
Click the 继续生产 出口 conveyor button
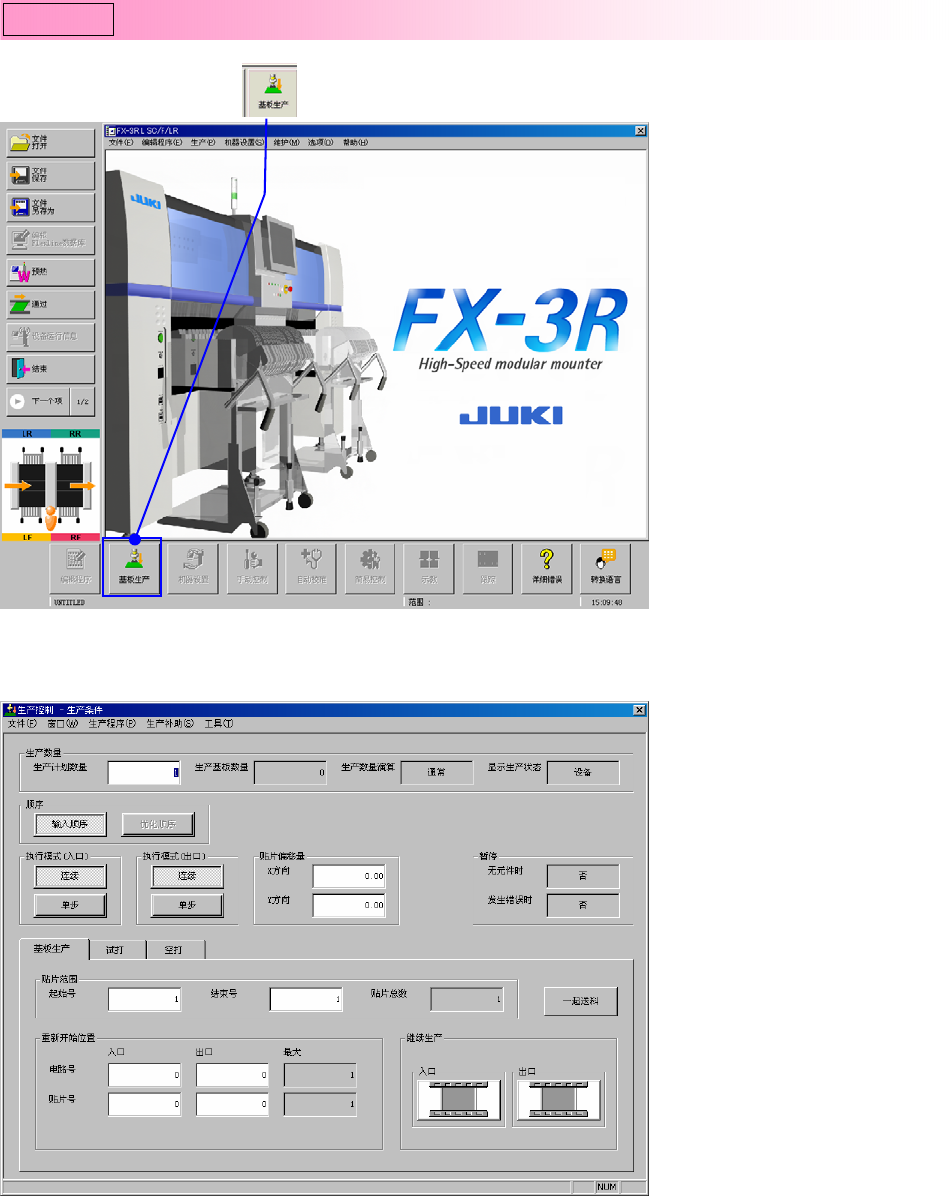pos(558,1099)
